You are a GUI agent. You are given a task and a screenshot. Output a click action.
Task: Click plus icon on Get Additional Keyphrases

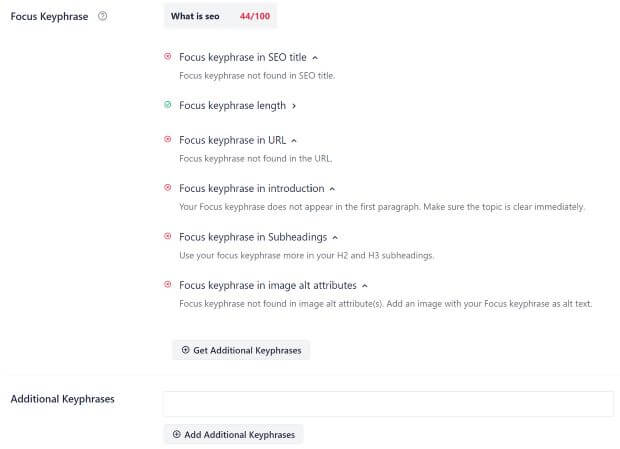pos(185,350)
